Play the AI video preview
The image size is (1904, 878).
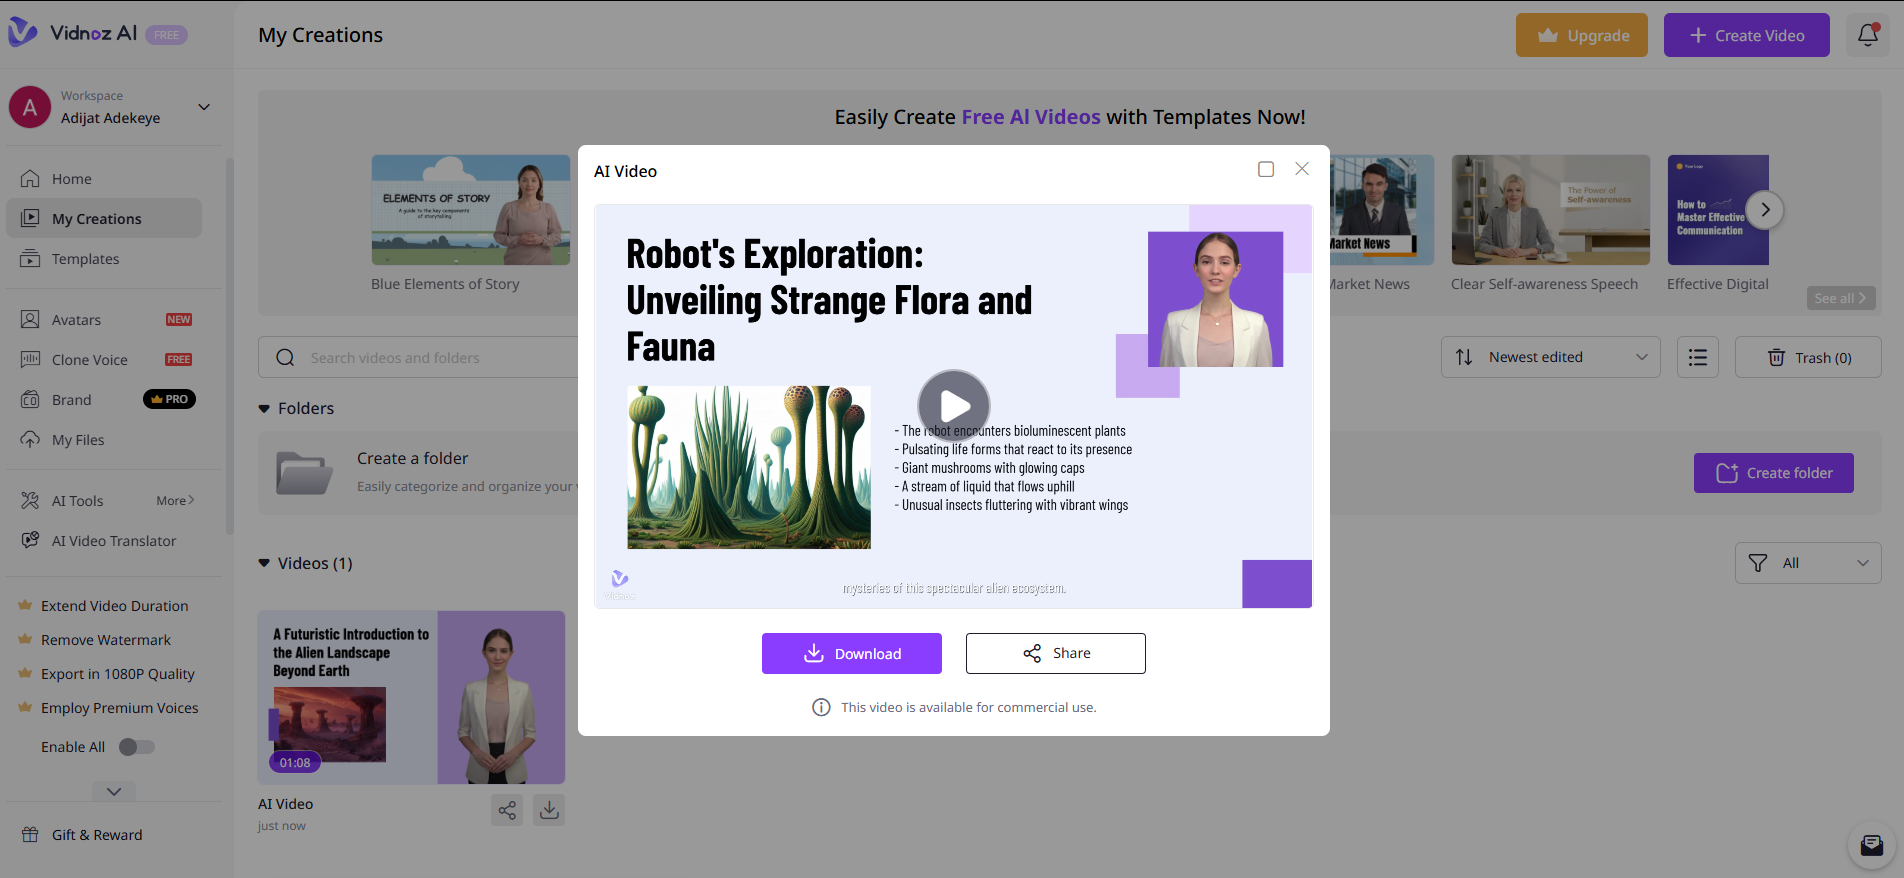pos(954,405)
